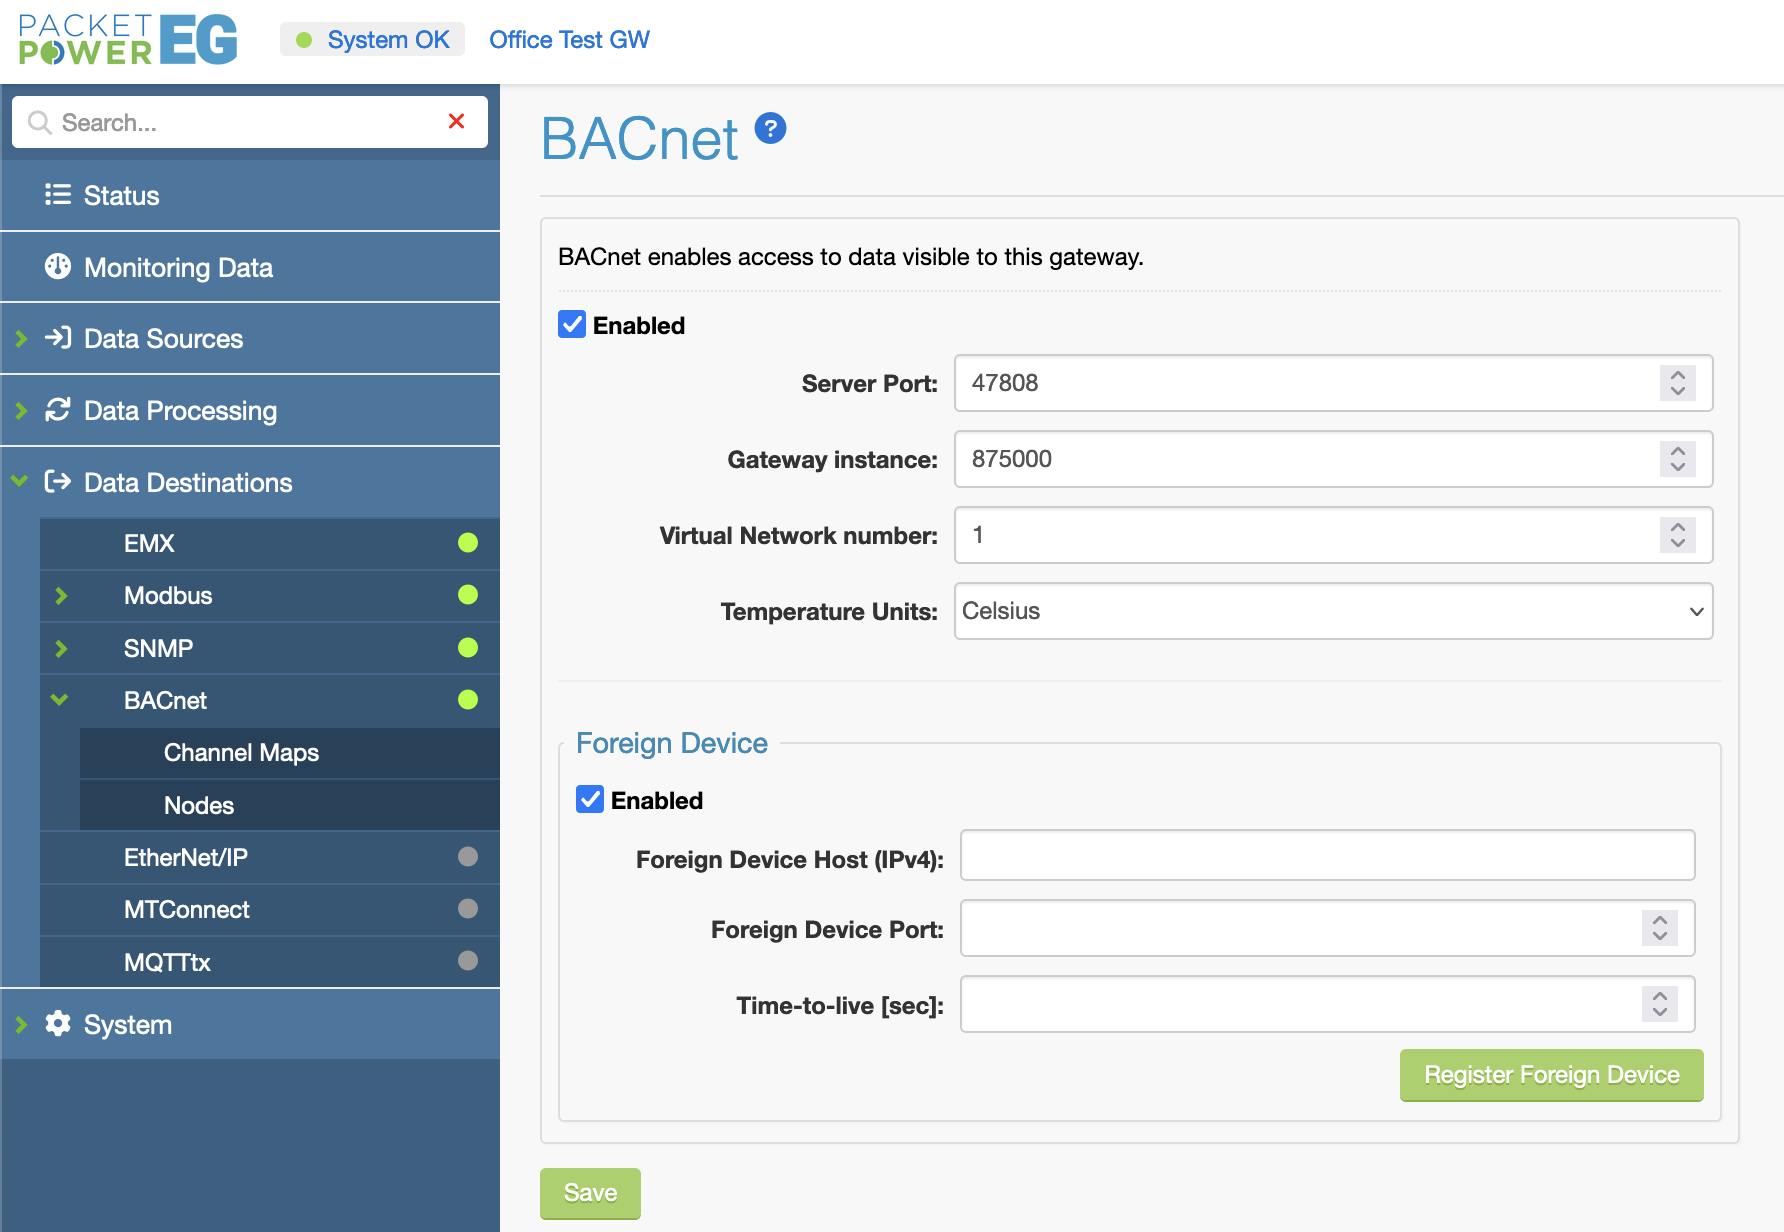Uncheck the BACnet Enabled checkbox
1784x1232 pixels.
click(x=572, y=325)
